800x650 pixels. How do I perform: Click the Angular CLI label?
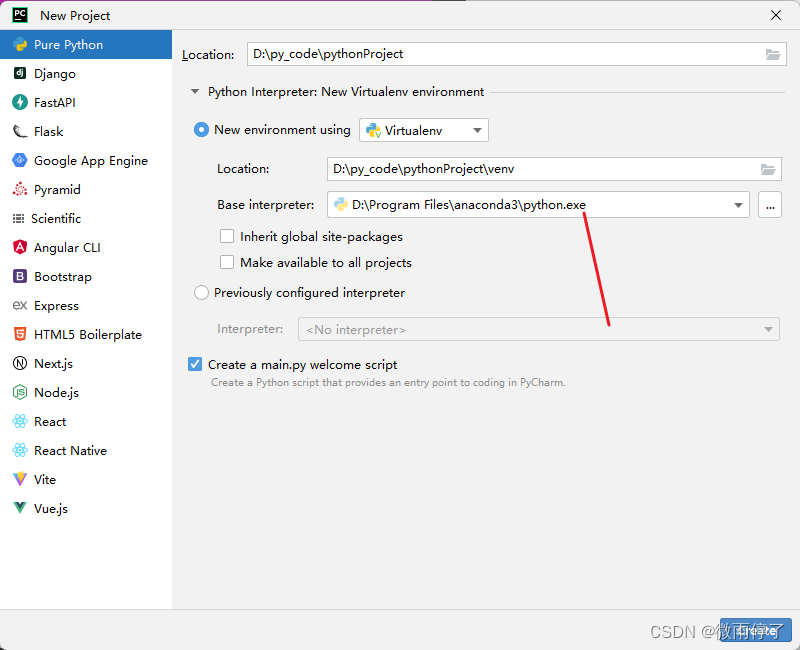(67, 248)
